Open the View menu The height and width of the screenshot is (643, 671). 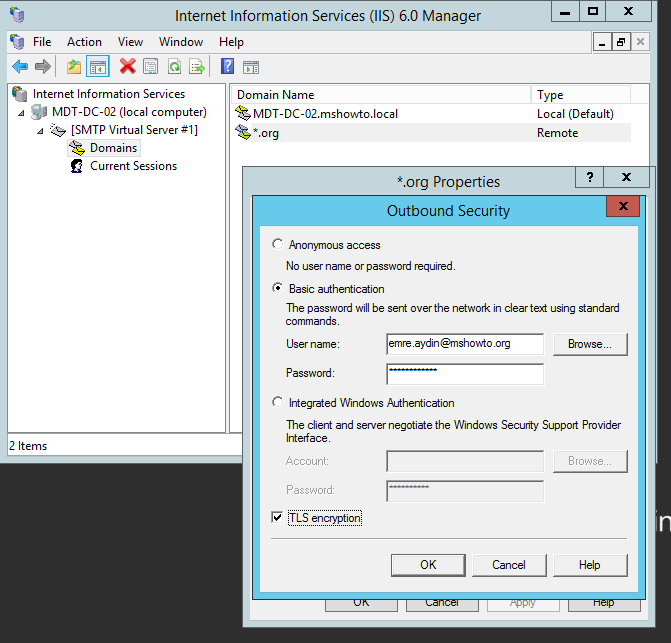131,42
